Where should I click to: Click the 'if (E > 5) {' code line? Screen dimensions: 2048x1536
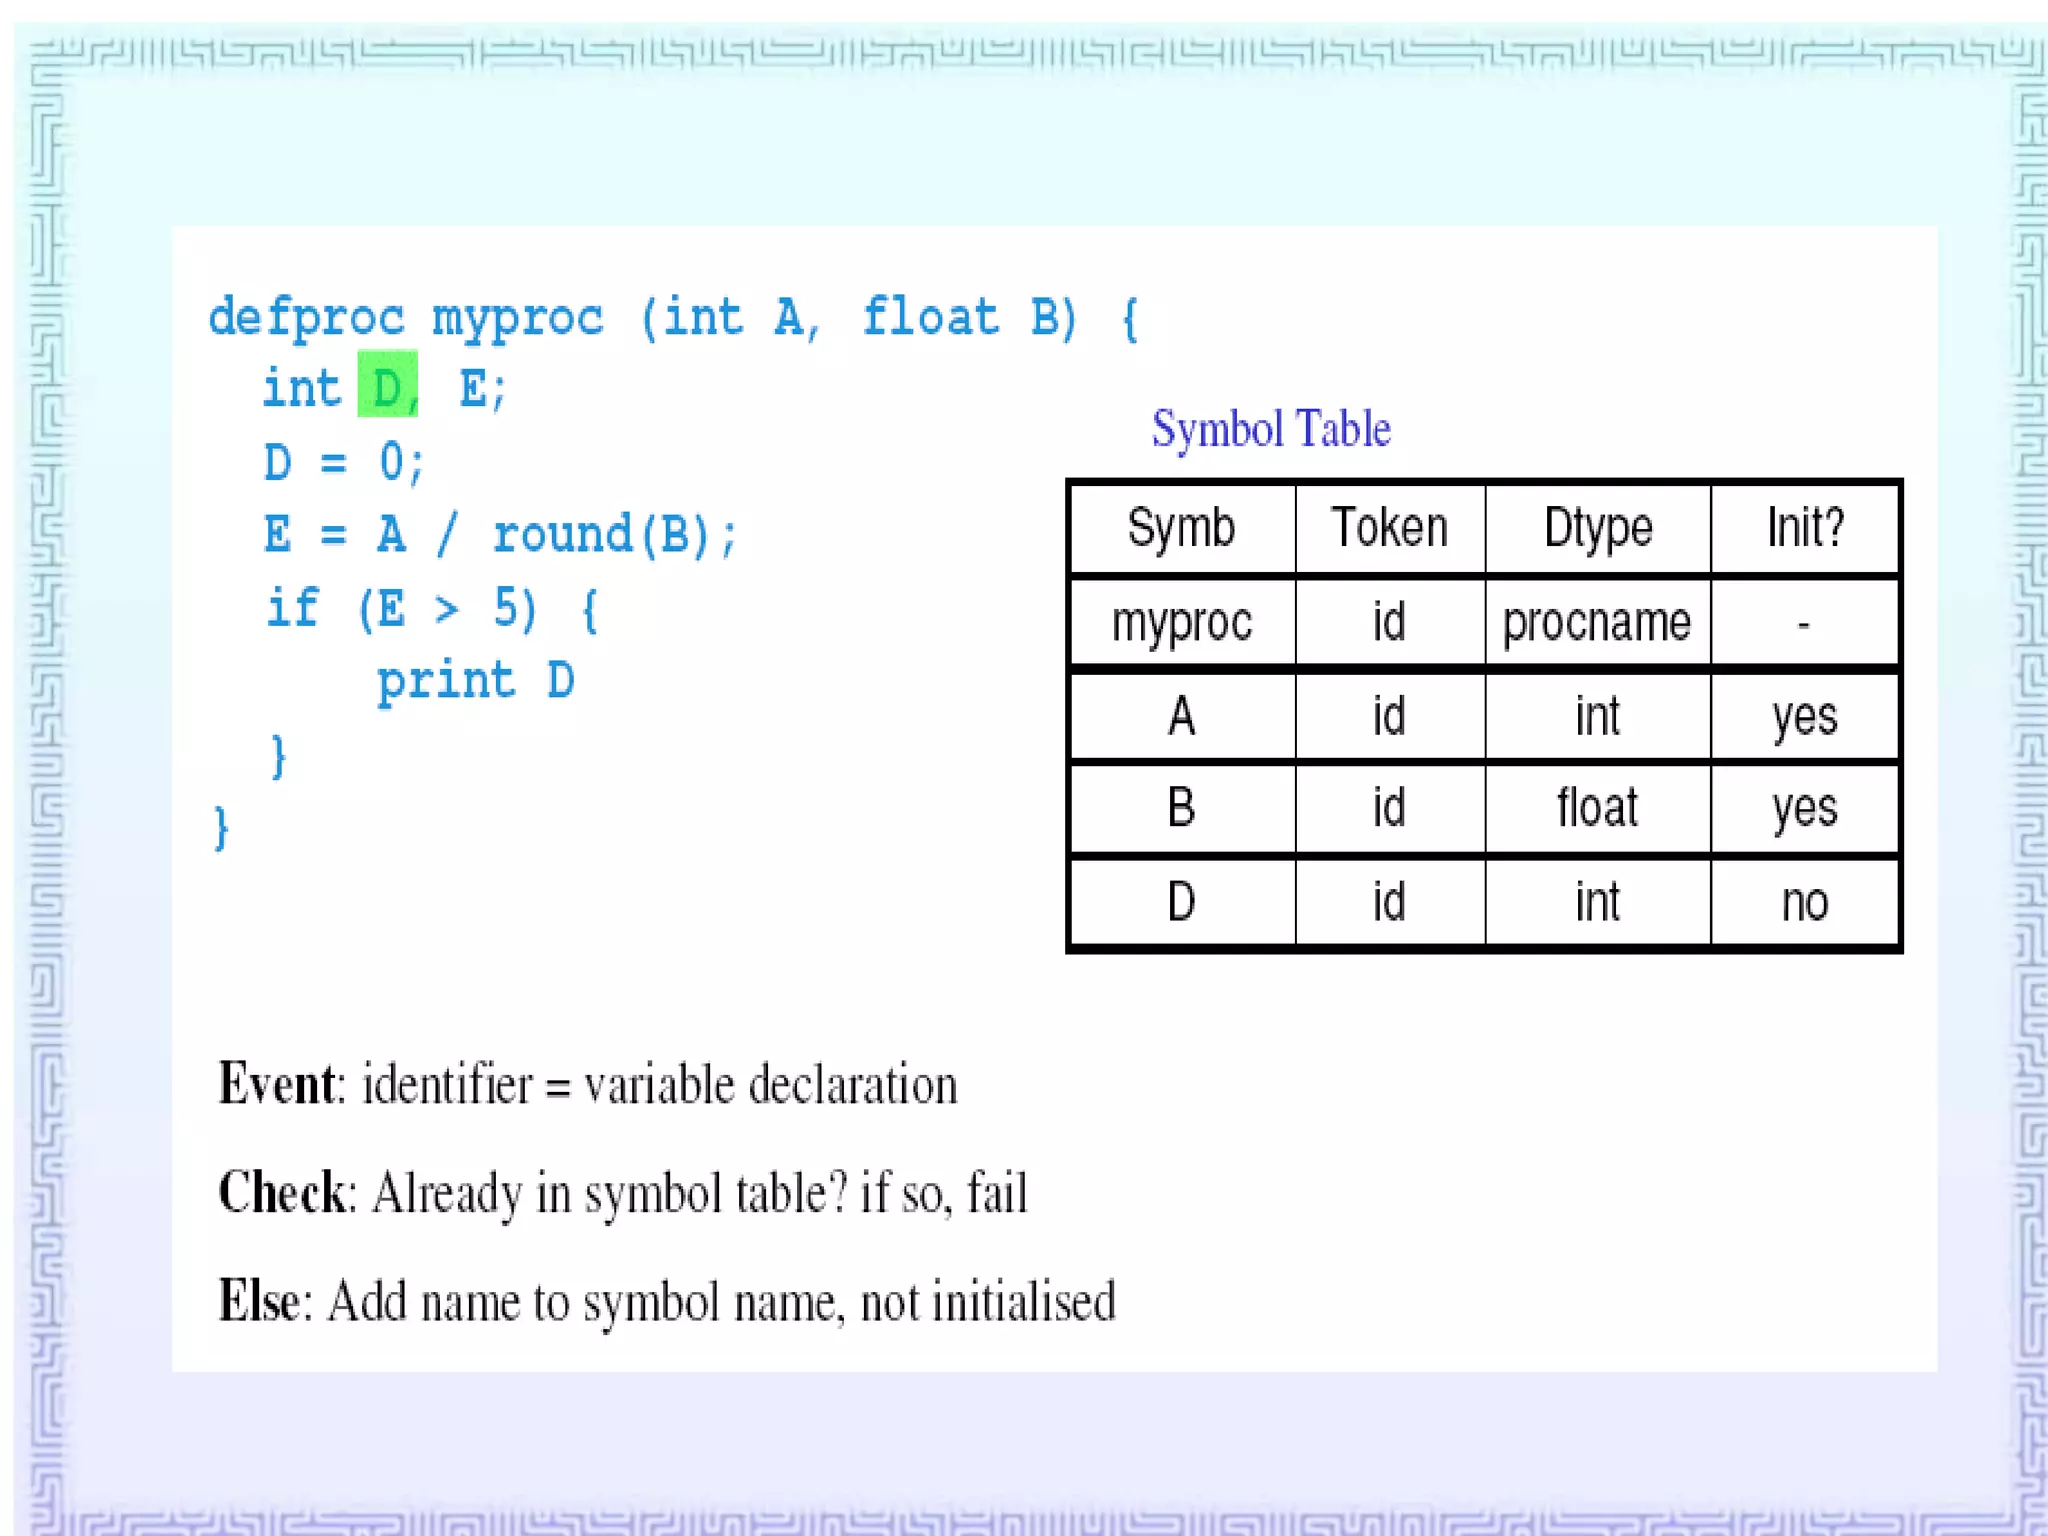(432, 608)
